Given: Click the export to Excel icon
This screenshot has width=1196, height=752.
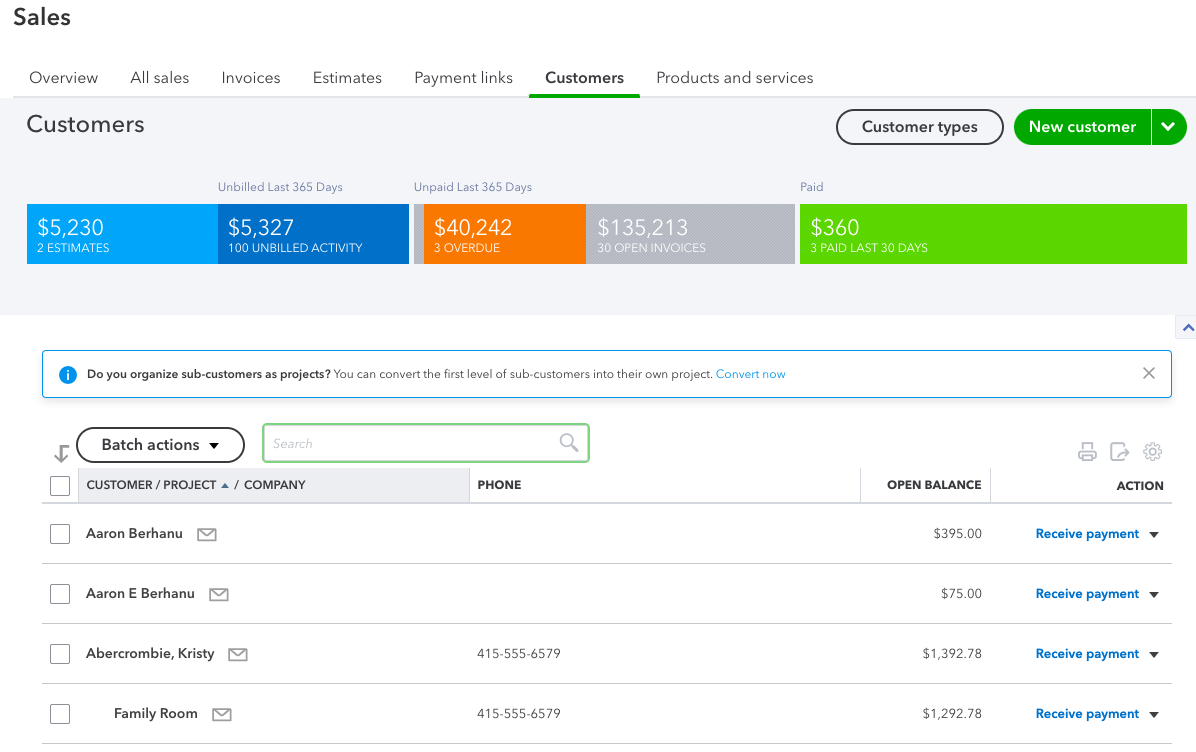Looking at the screenshot, I should [x=1119, y=452].
